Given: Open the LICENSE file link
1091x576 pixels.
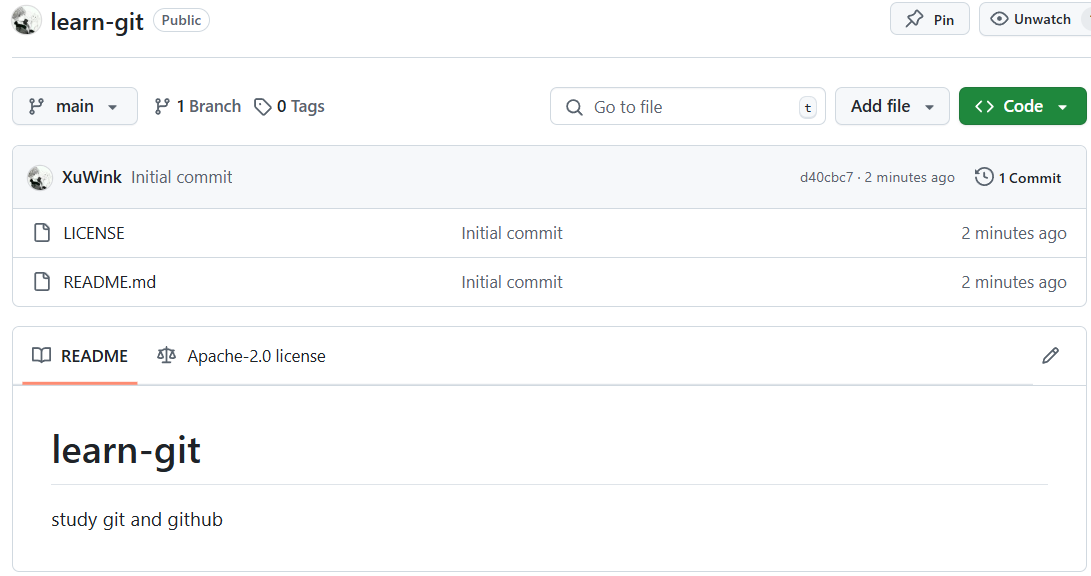Looking at the screenshot, I should (94, 233).
